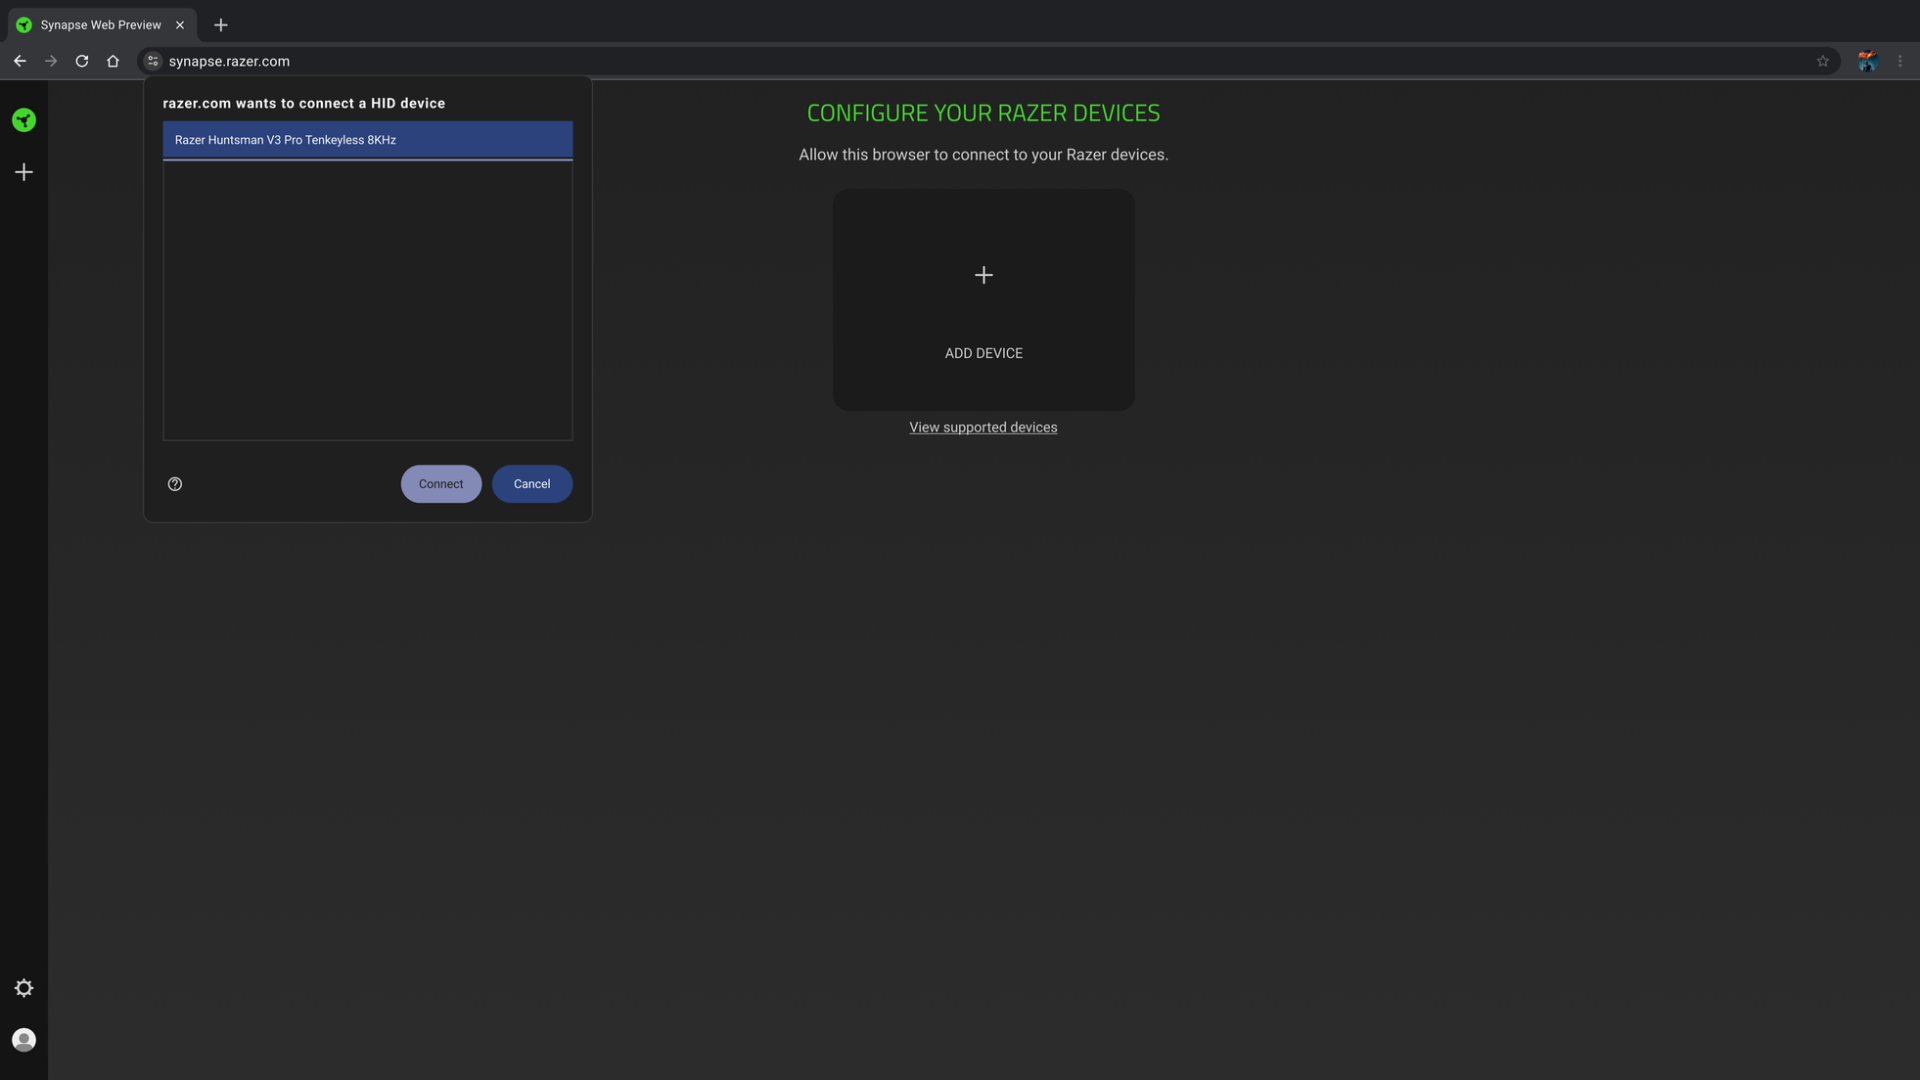Select the Razer Synapse home icon in sidebar

pyautogui.click(x=23, y=120)
